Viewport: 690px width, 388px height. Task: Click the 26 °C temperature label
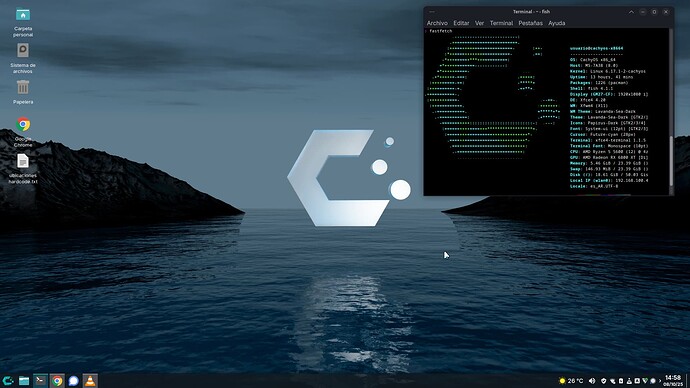click(575, 381)
